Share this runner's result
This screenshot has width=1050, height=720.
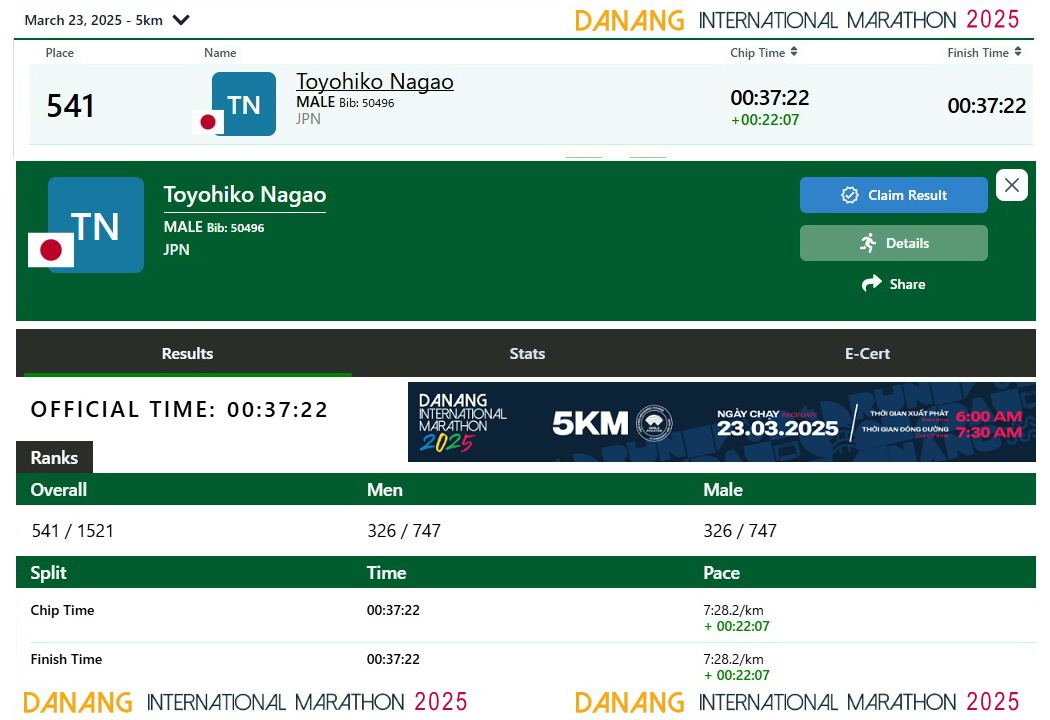(893, 284)
